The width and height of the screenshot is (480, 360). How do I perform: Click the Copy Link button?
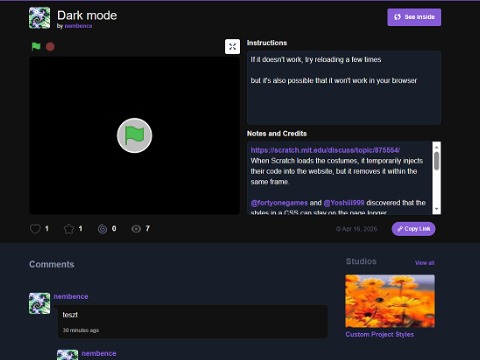click(x=413, y=229)
